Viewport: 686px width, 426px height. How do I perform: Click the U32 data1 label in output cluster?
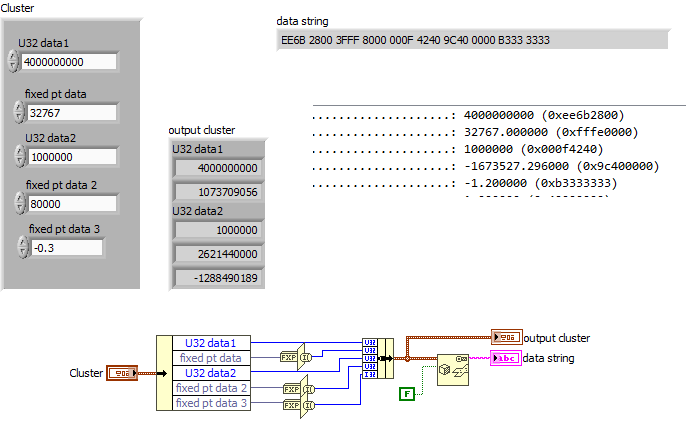(x=197, y=149)
